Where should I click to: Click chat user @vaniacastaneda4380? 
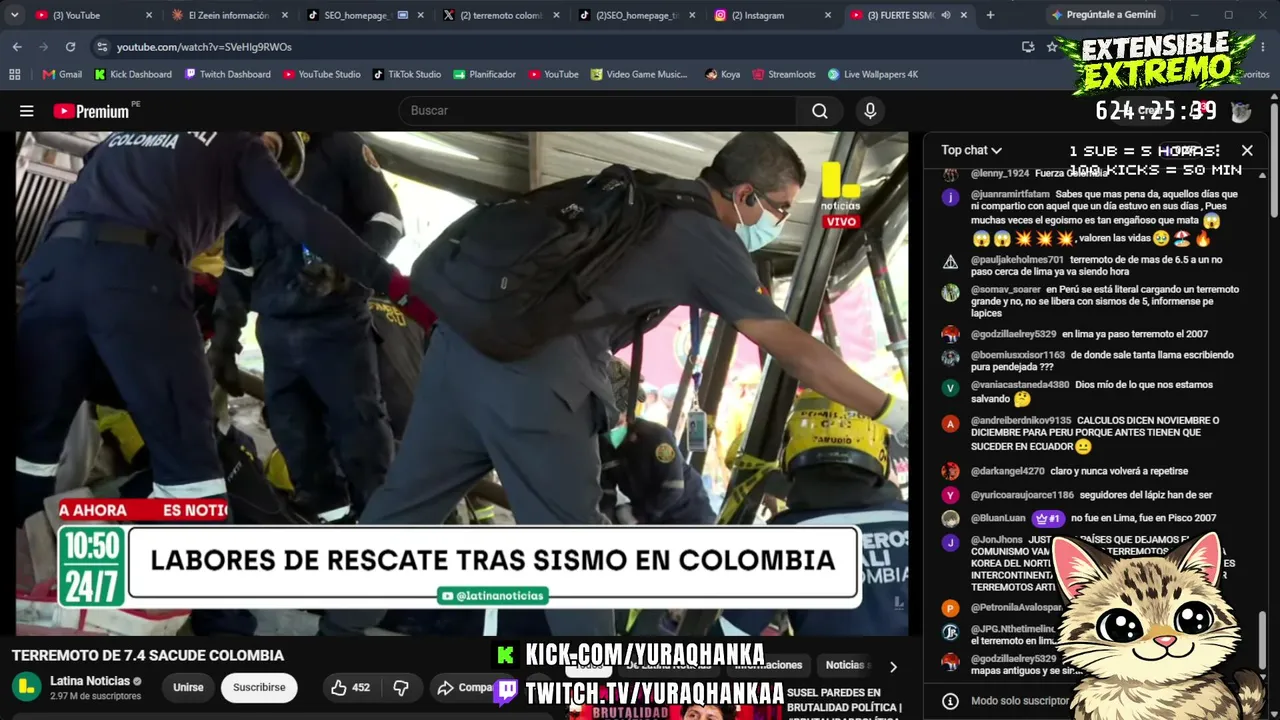pyautogui.click(x=1020, y=385)
